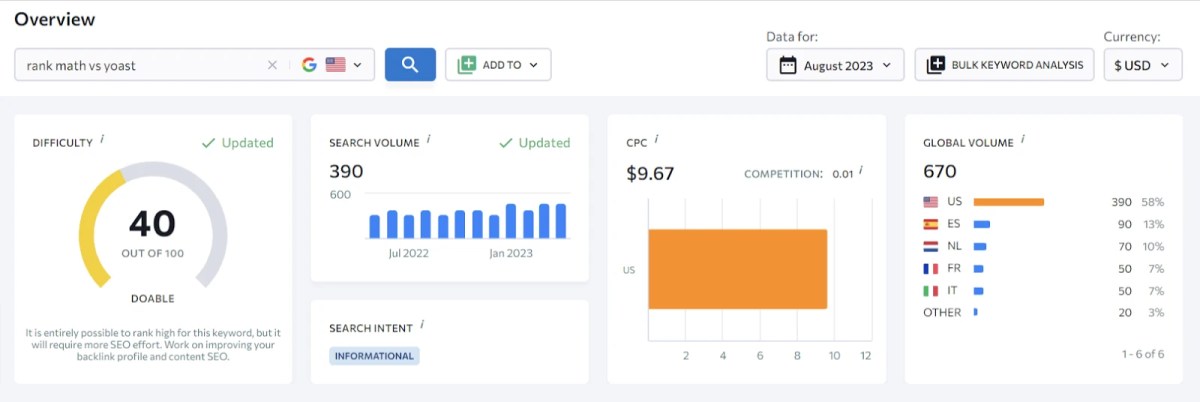Click info icon next to Competition
The image size is (1200, 402).
click(860, 171)
